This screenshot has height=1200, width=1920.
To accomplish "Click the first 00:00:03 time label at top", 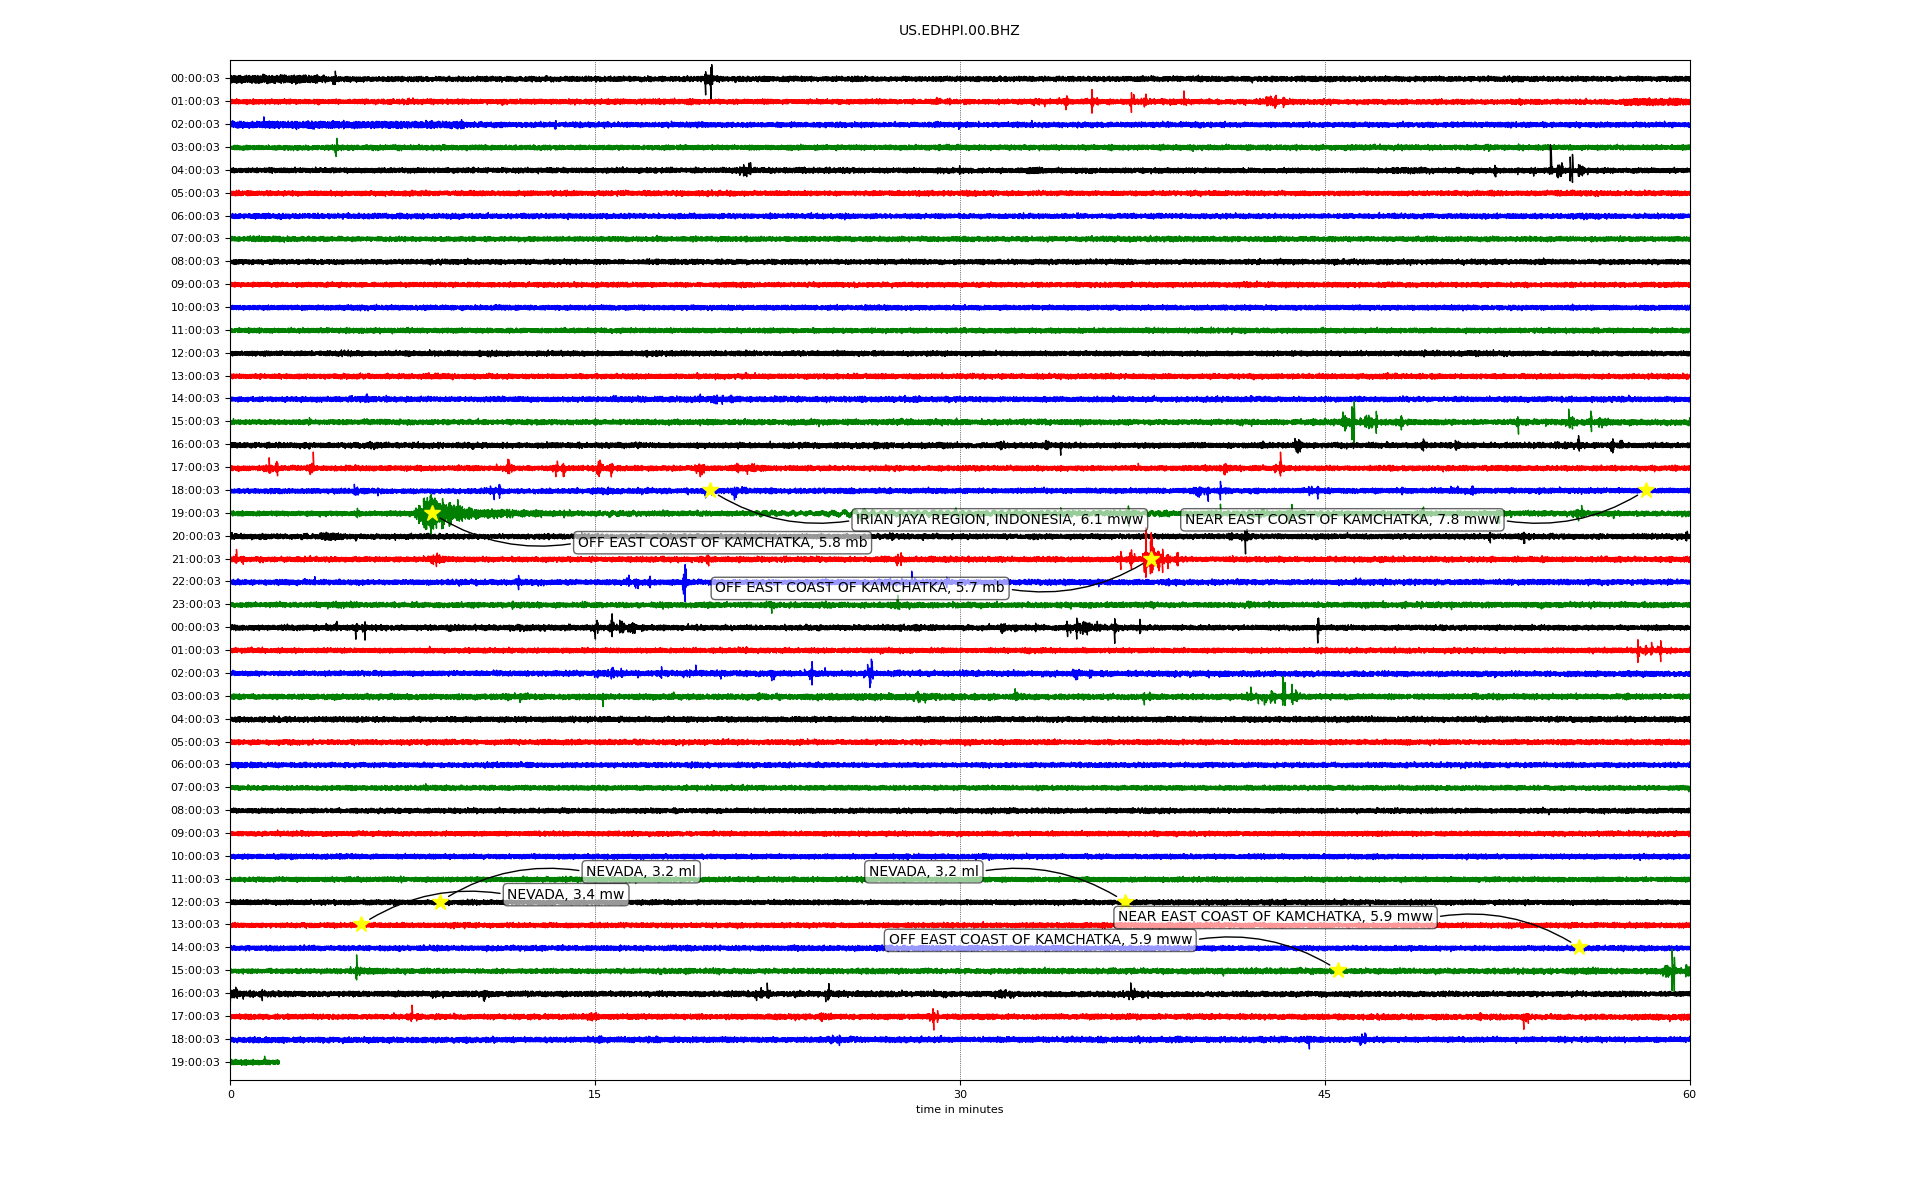I will tap(195, 78).
